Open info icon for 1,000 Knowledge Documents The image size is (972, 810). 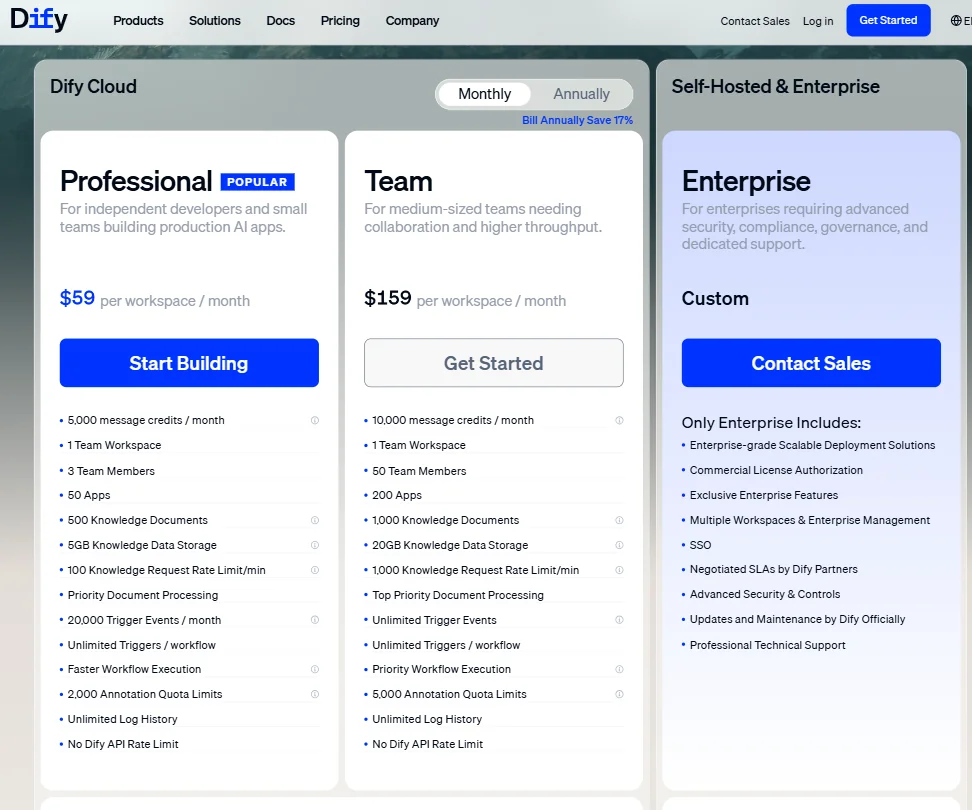click(x=619, y=520)
